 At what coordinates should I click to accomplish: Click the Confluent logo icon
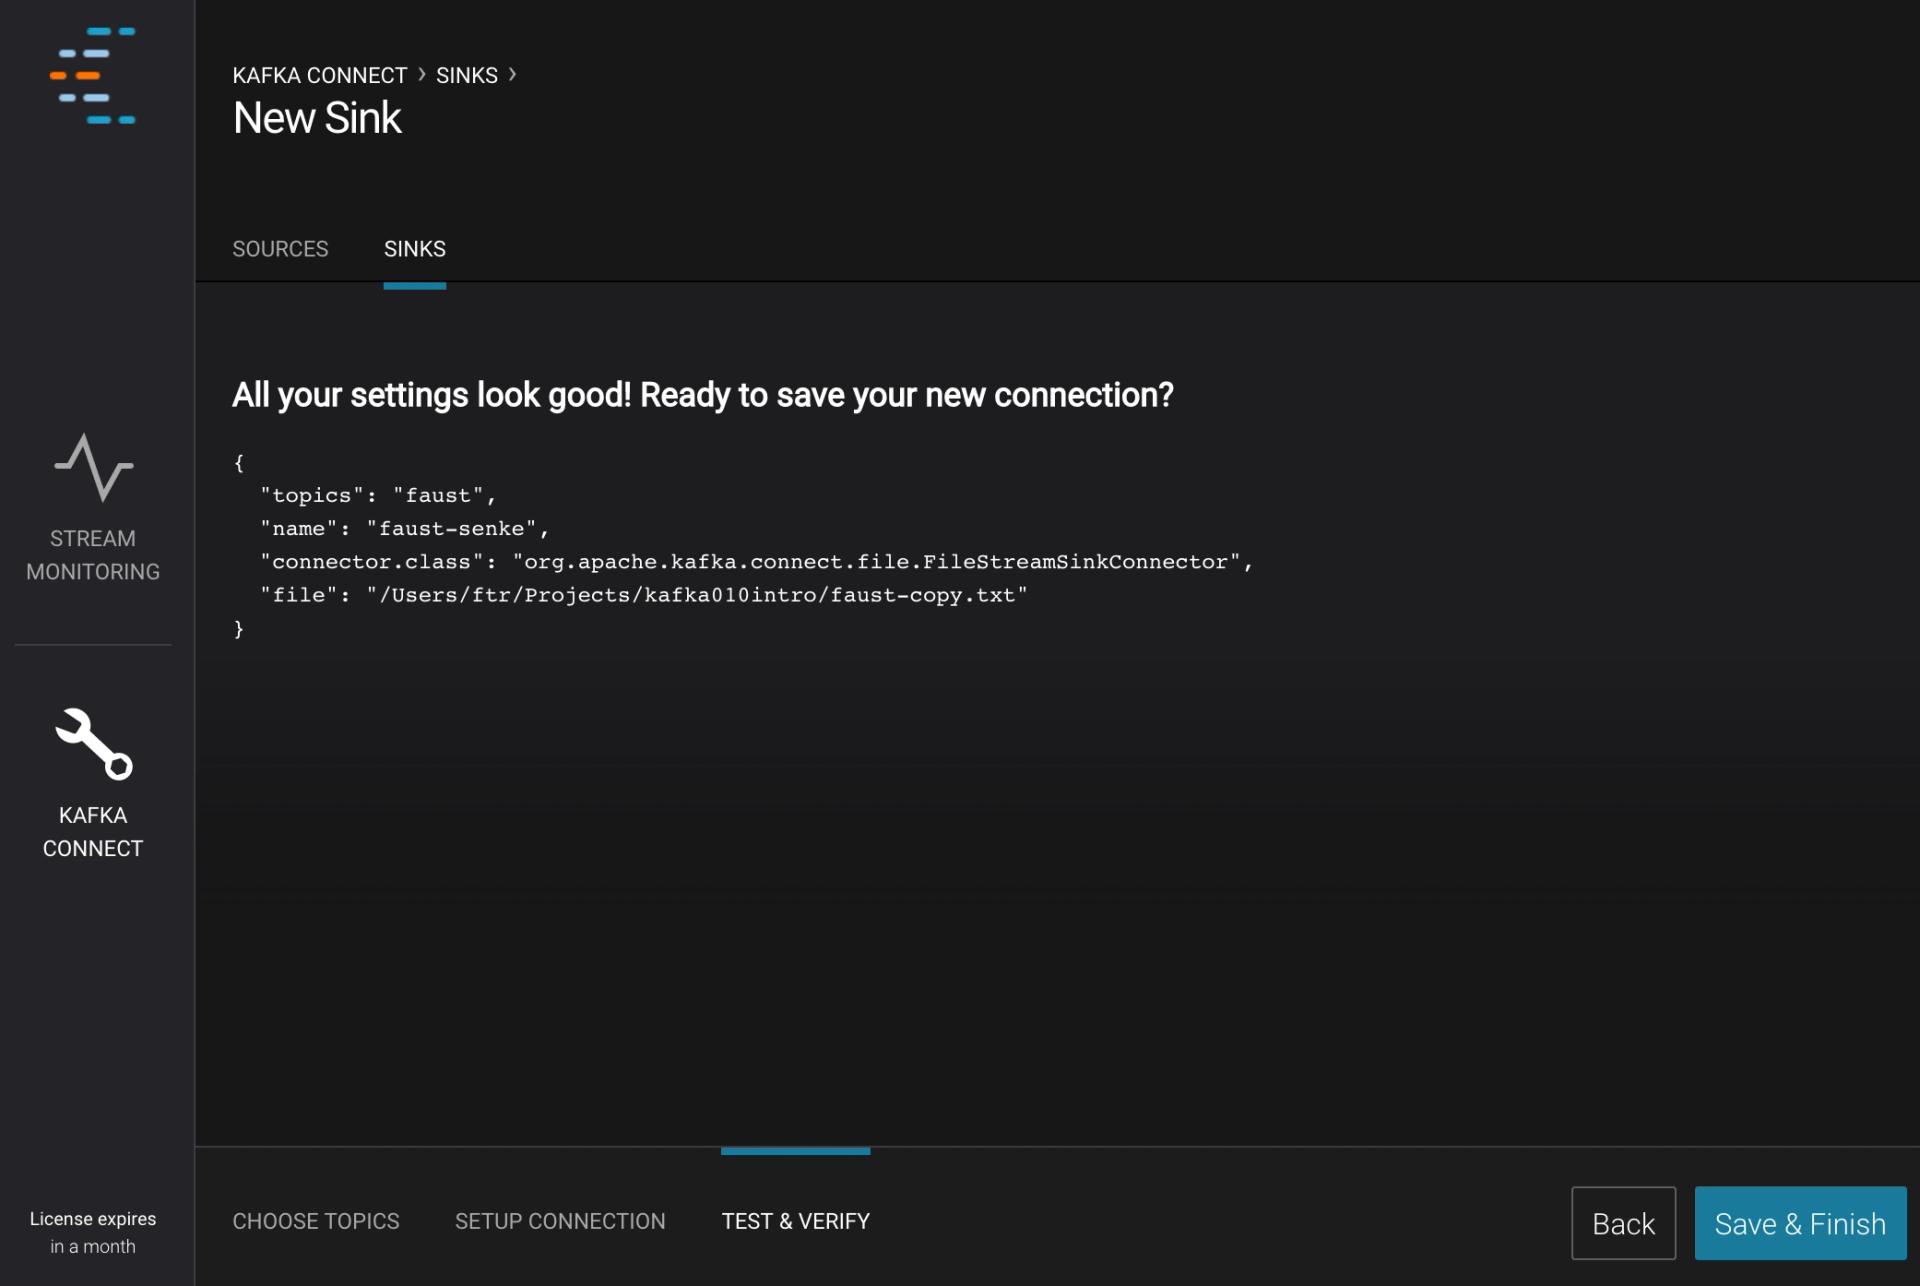coord(93,76)
